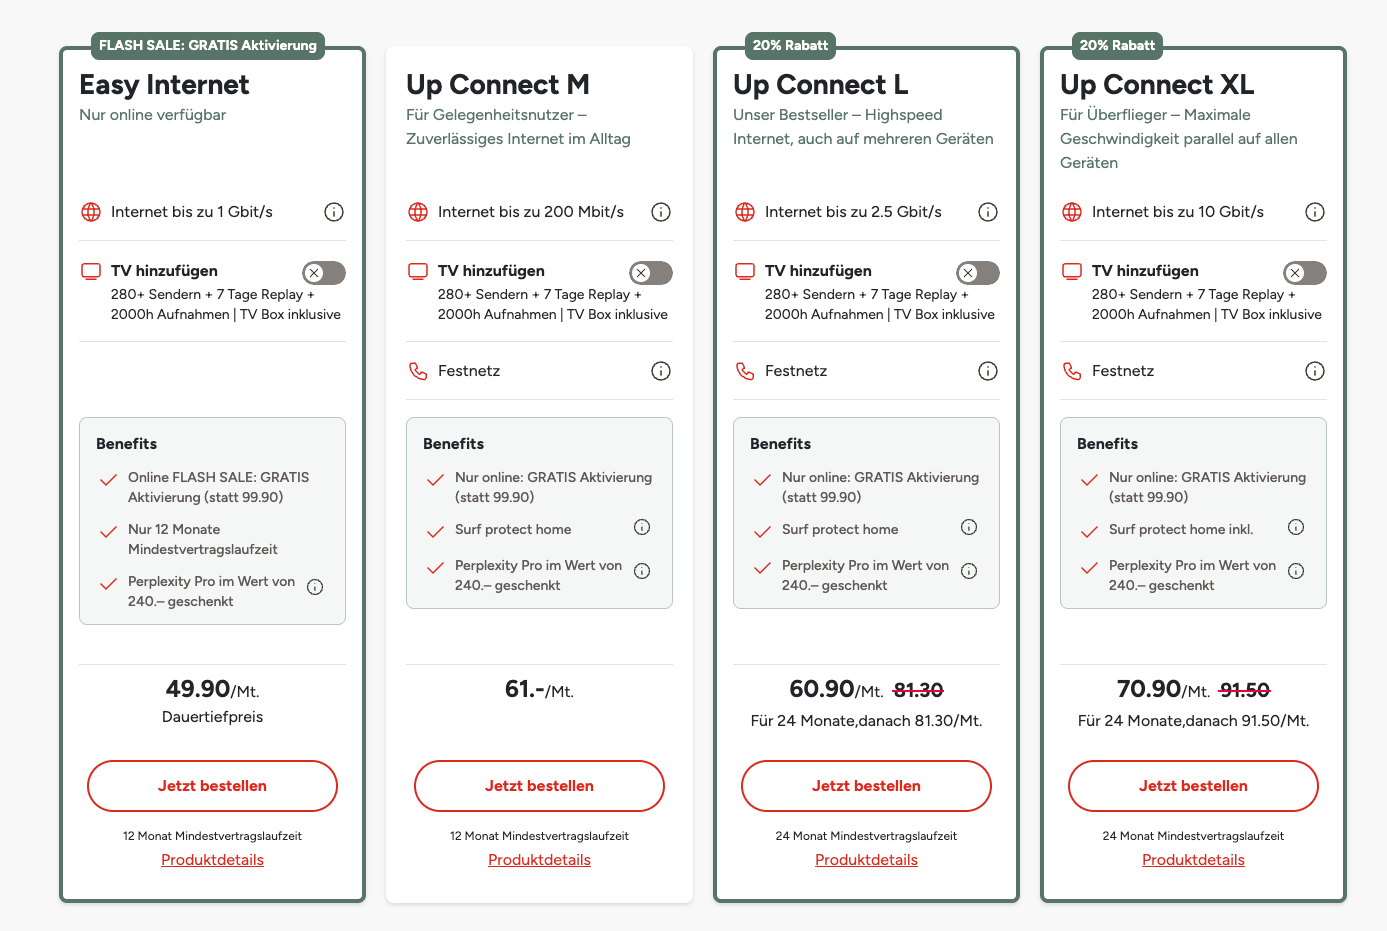Click Surf protect home inkl. info icon

coord(1296,527)
